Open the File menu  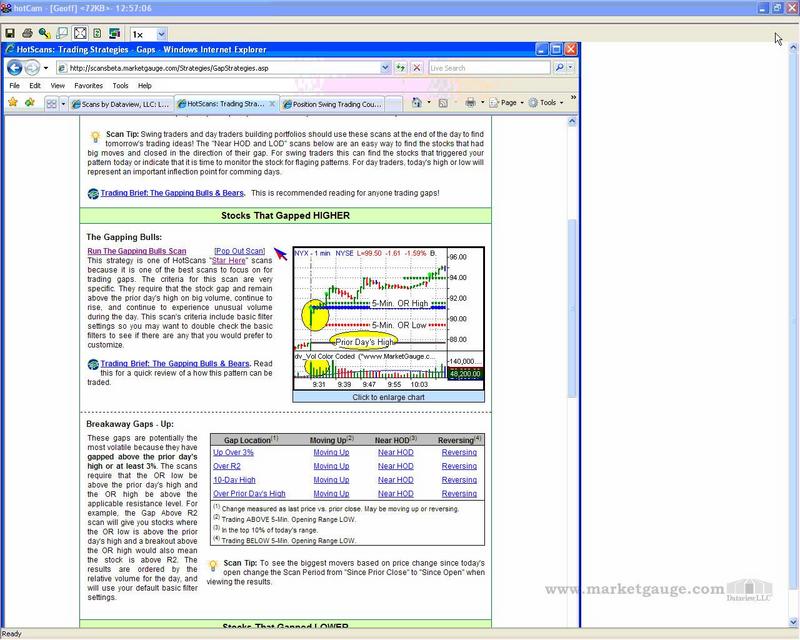click(x=14, y=86)
